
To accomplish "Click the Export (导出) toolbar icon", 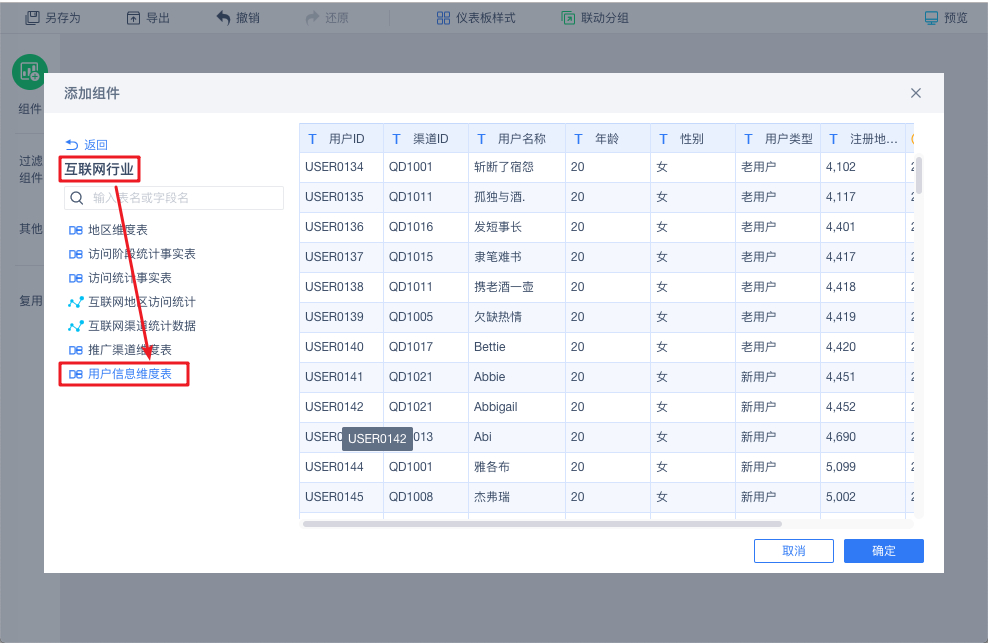I will (x=133, y=18).
